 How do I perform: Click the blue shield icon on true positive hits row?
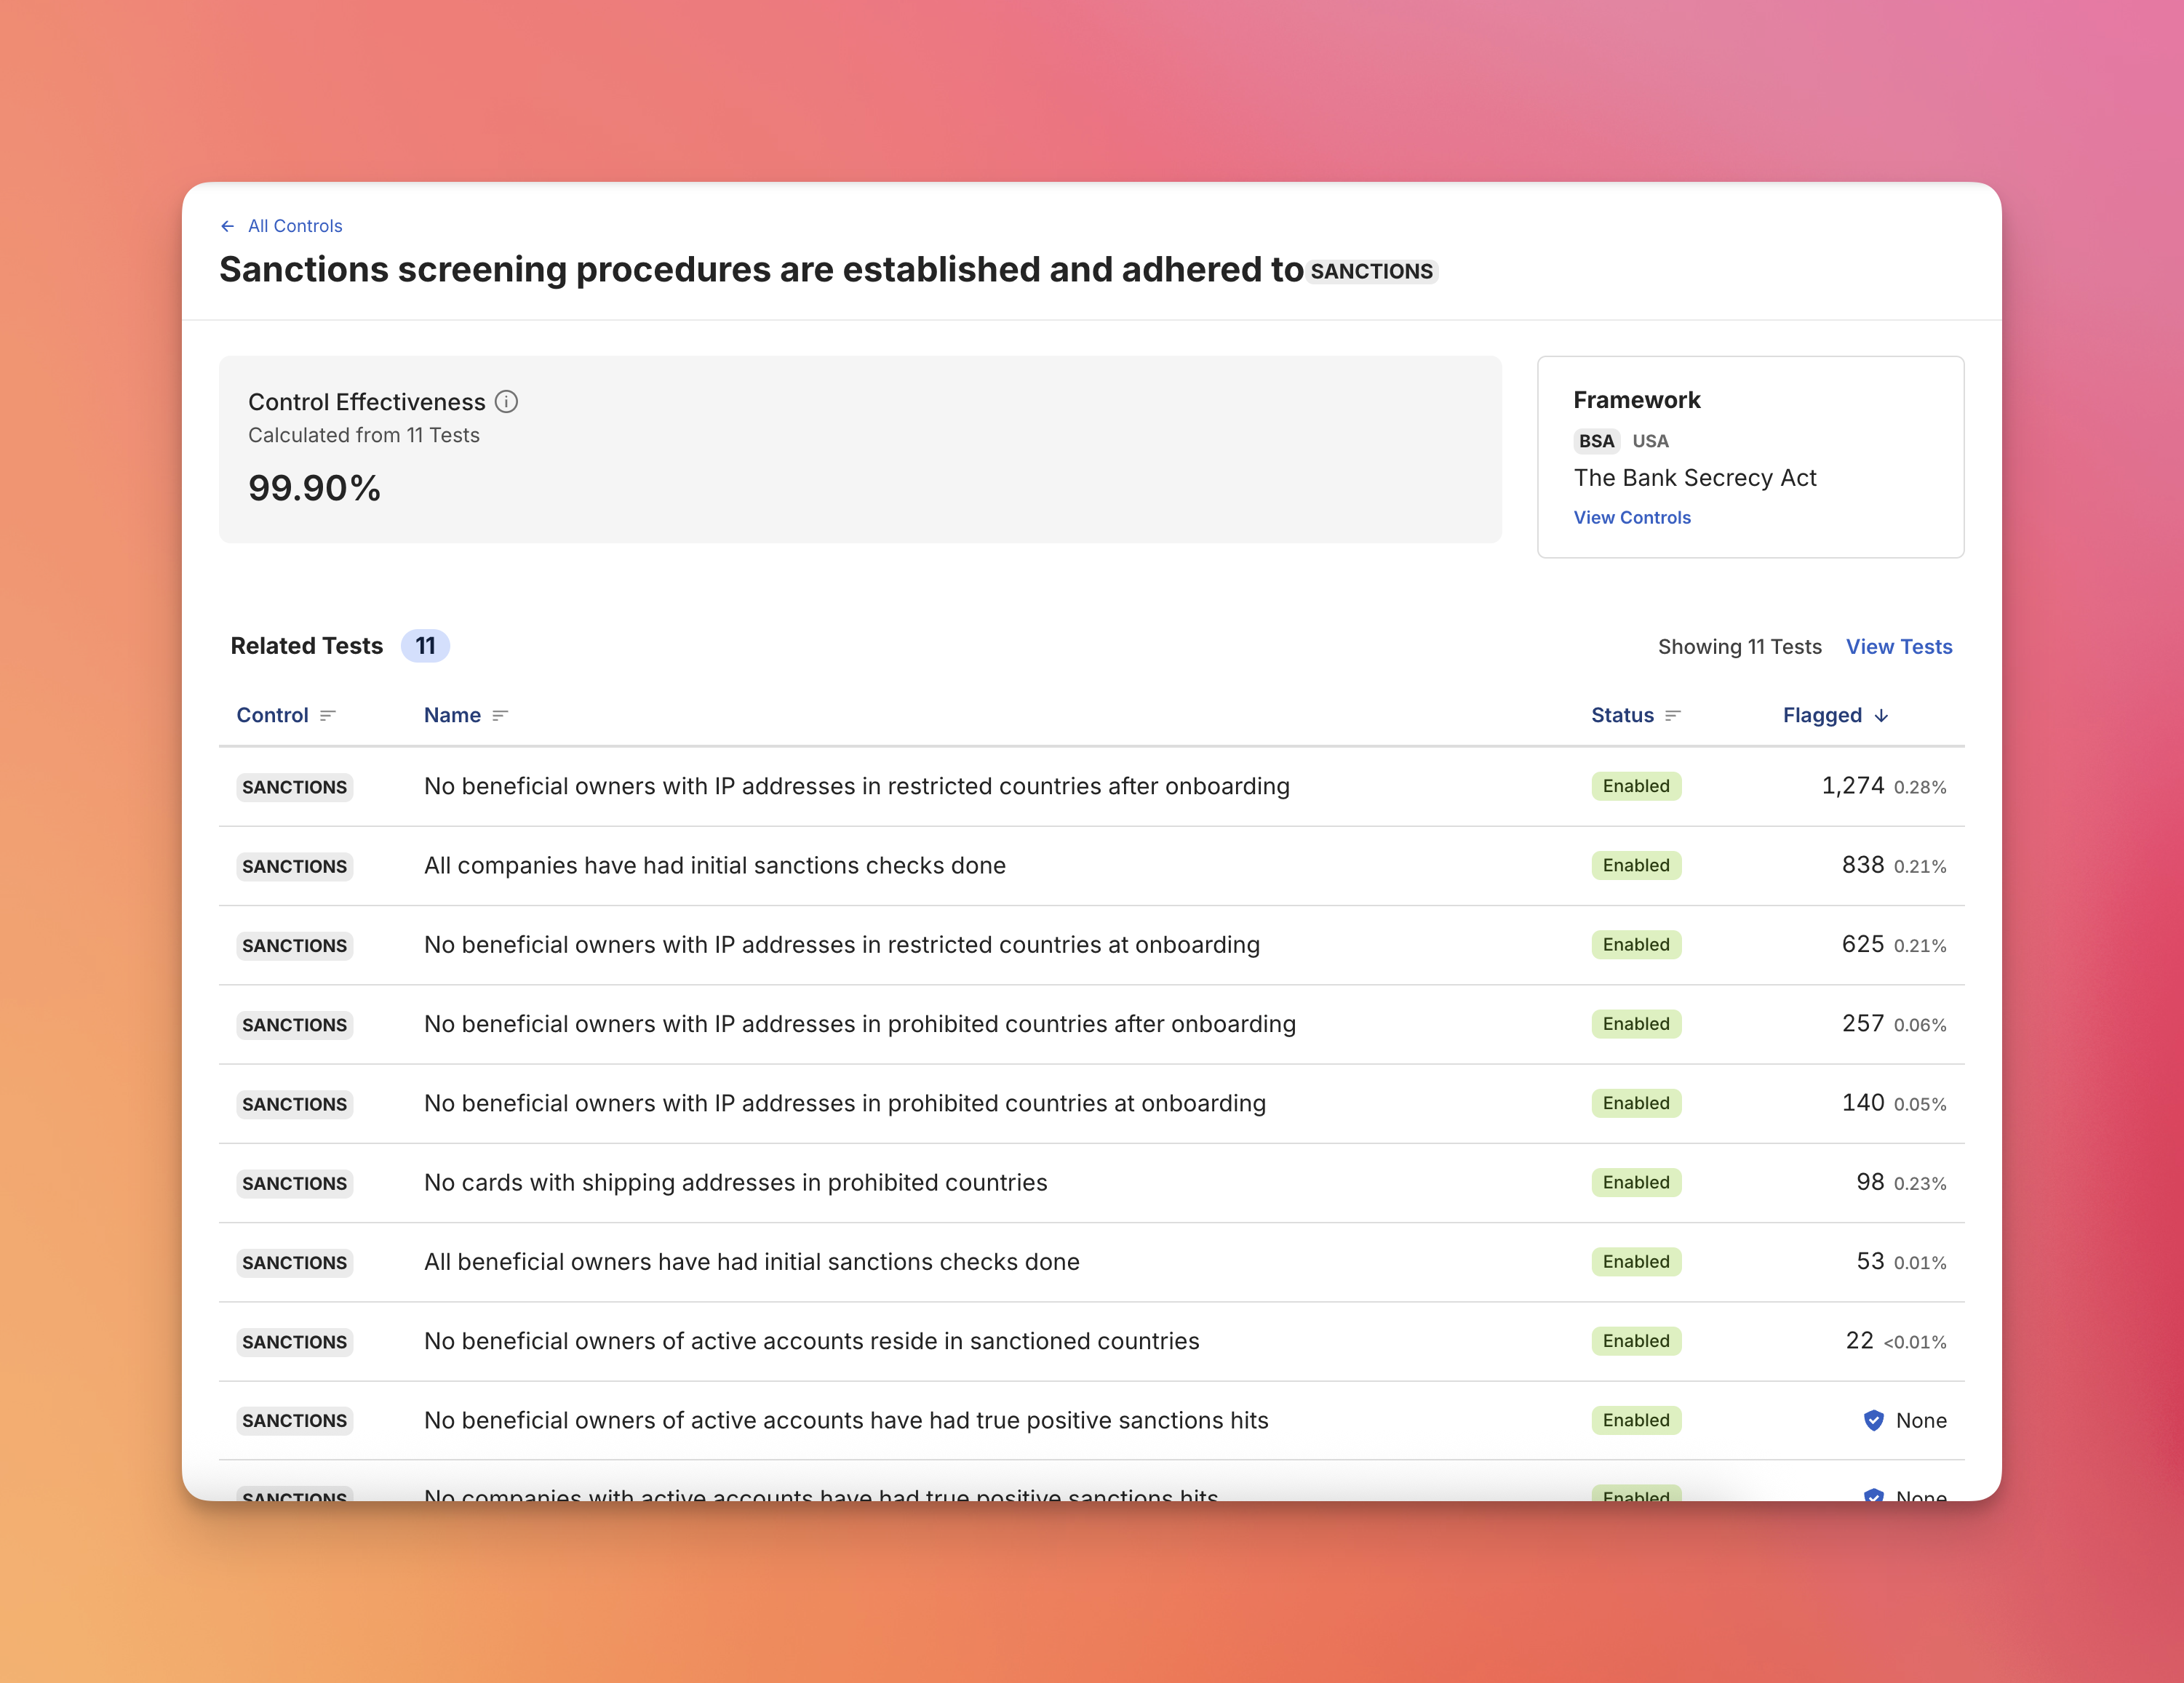1873,1420
